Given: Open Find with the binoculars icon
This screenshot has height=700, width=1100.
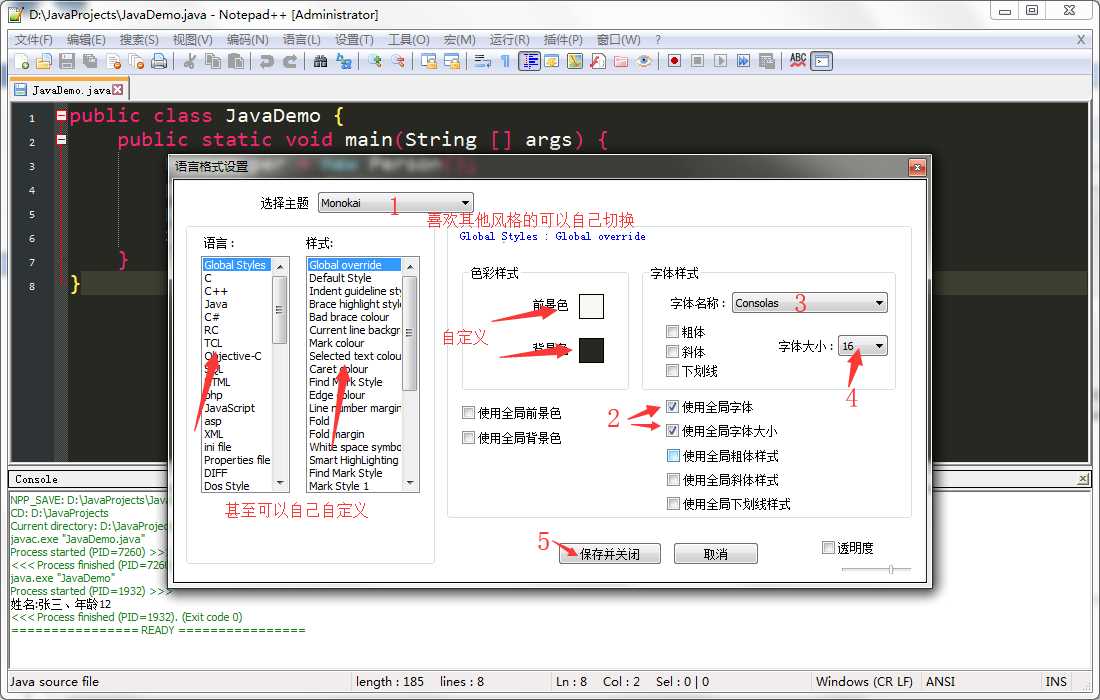Looking at the screenshot, I should pos(321,62).
